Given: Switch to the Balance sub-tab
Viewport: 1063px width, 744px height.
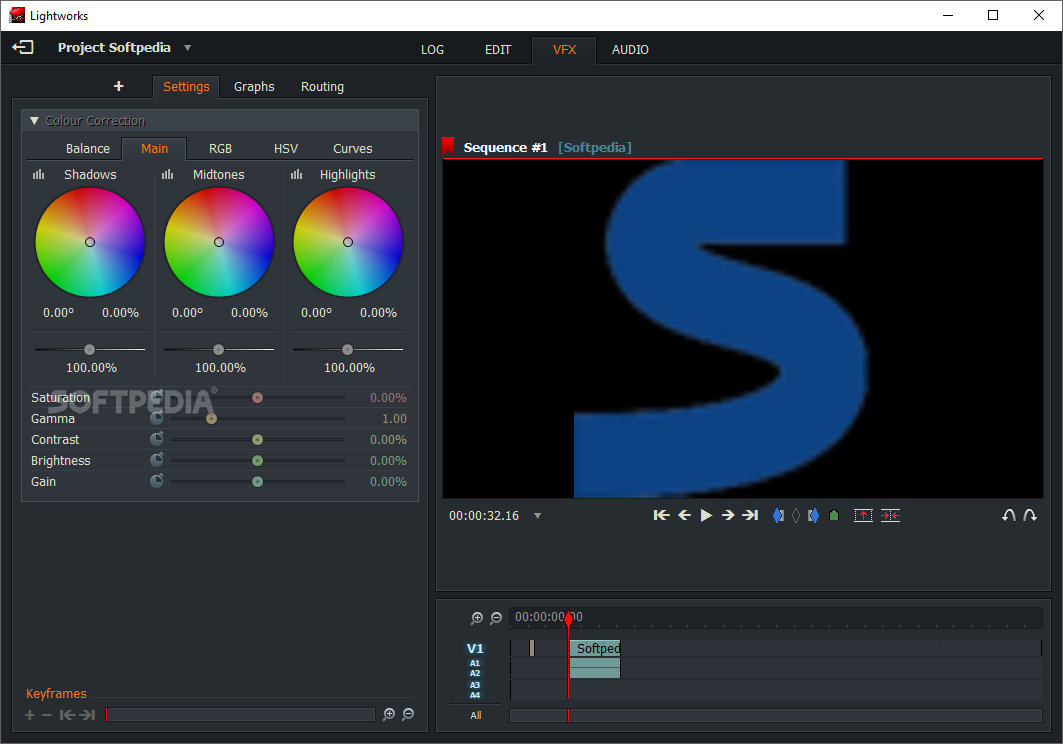Looking at the screenshot, I should pos(87,149).
